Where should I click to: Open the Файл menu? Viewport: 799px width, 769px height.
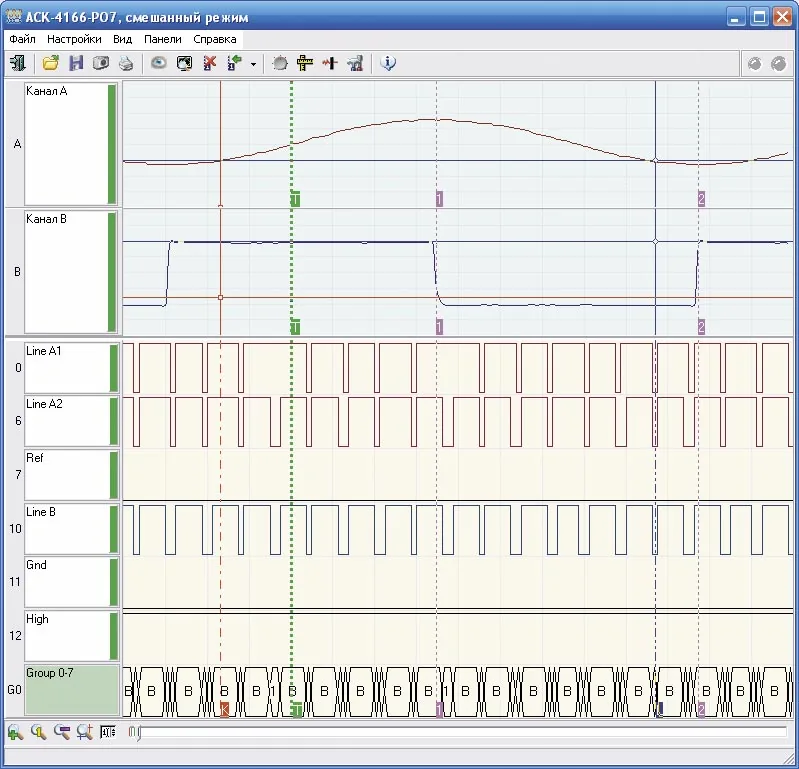pos(22,39)
